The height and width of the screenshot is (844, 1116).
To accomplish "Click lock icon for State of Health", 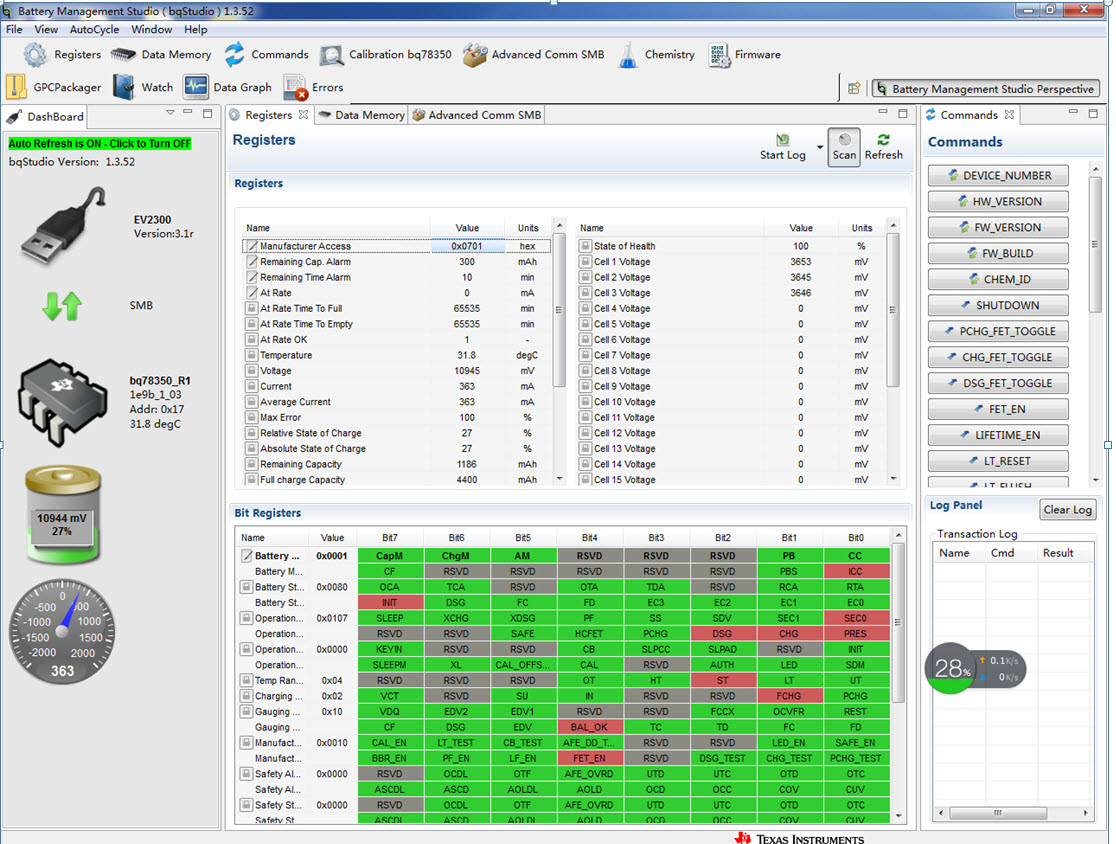I will 585,246.
